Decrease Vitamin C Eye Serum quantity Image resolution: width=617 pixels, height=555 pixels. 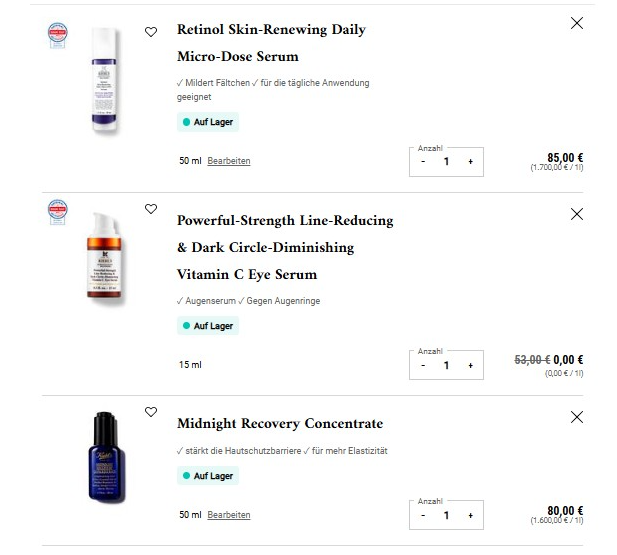(x=423, y=365)
